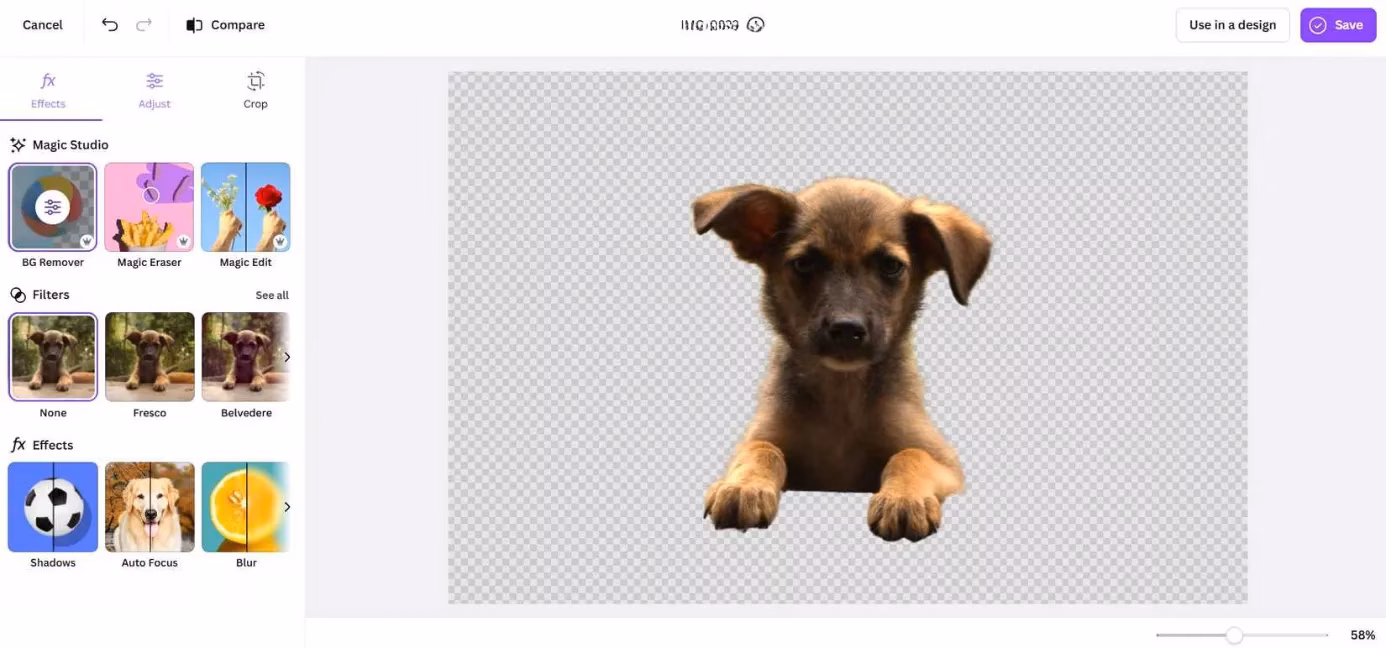Switch to the Adjust tab
The width and height of the screenshot is (1386, 648).
tap(154, 90)
